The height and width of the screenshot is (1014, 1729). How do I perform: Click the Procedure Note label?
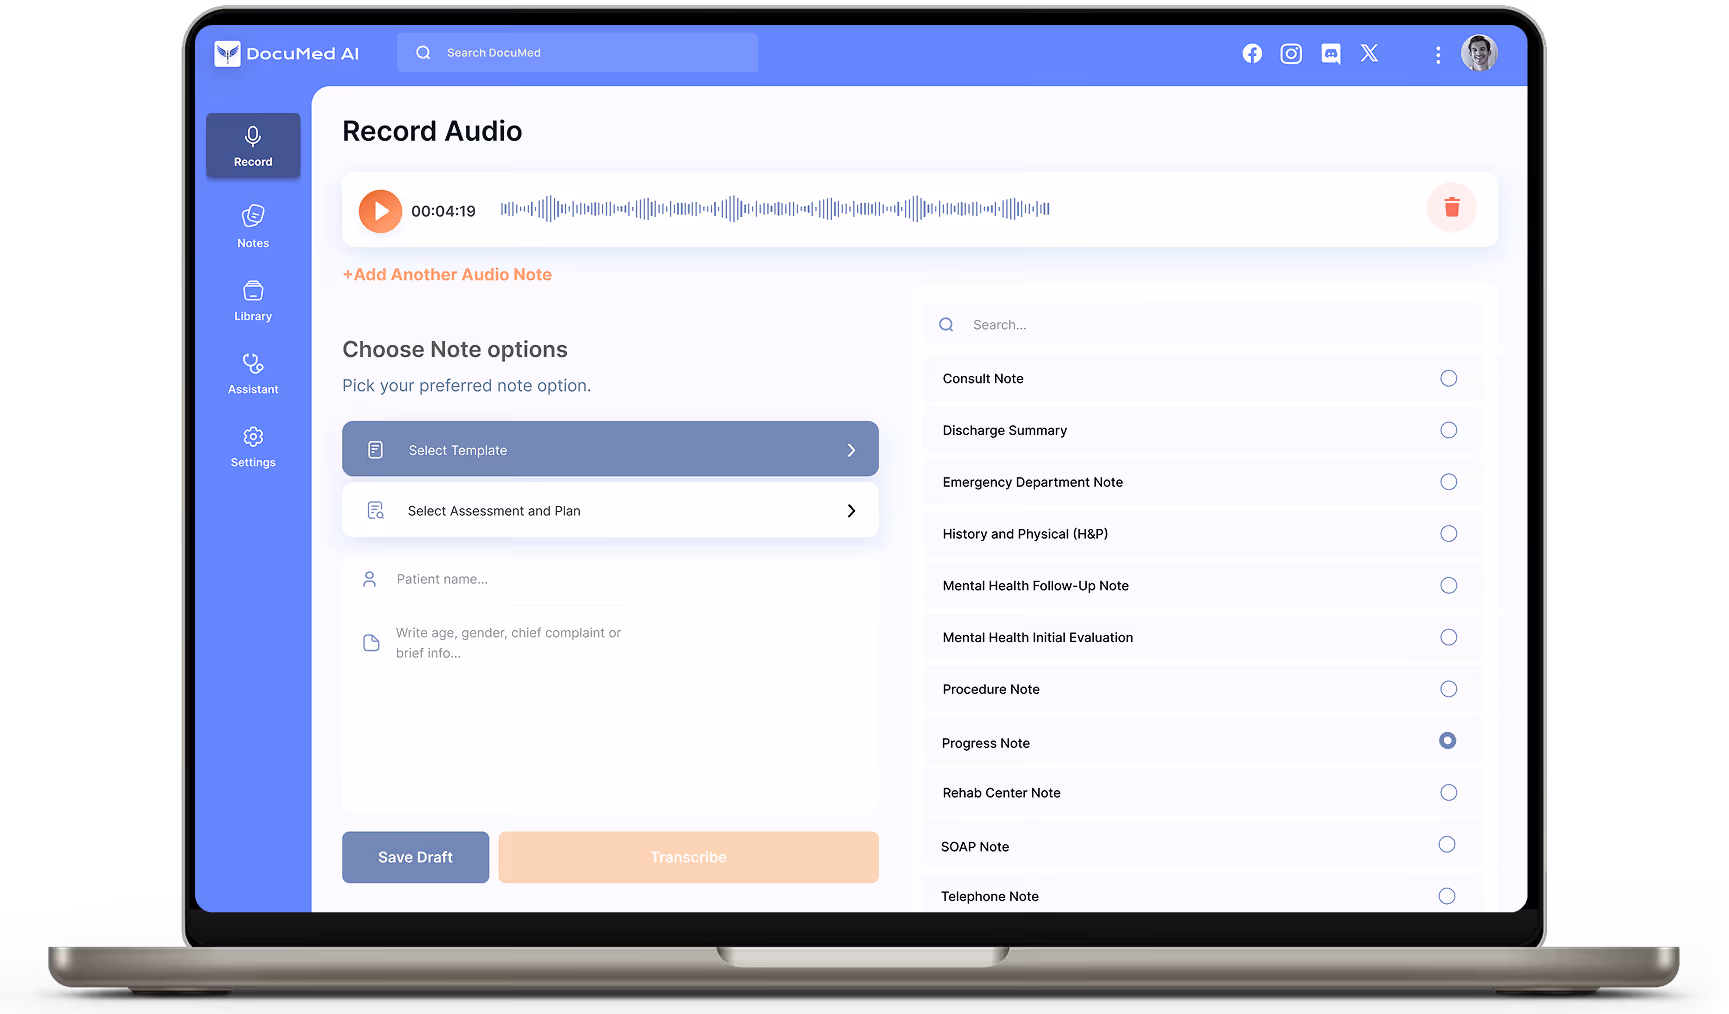tap(991, 690)
